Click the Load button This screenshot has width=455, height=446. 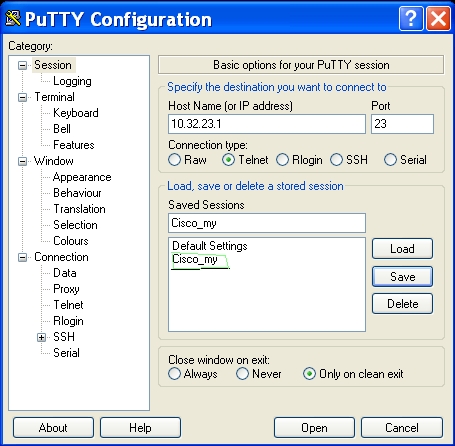402,249
